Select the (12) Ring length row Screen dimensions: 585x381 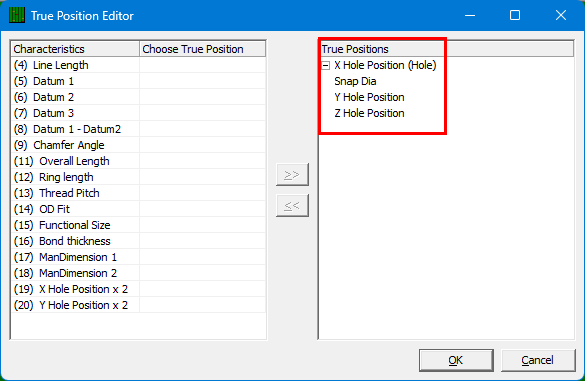point(138,178)
